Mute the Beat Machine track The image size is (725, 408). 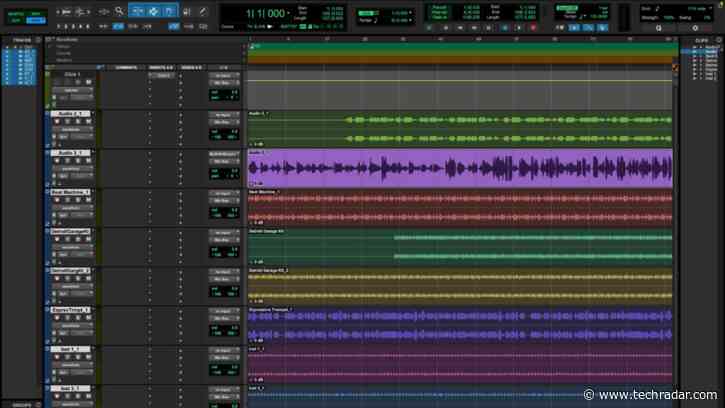(88, 200)
